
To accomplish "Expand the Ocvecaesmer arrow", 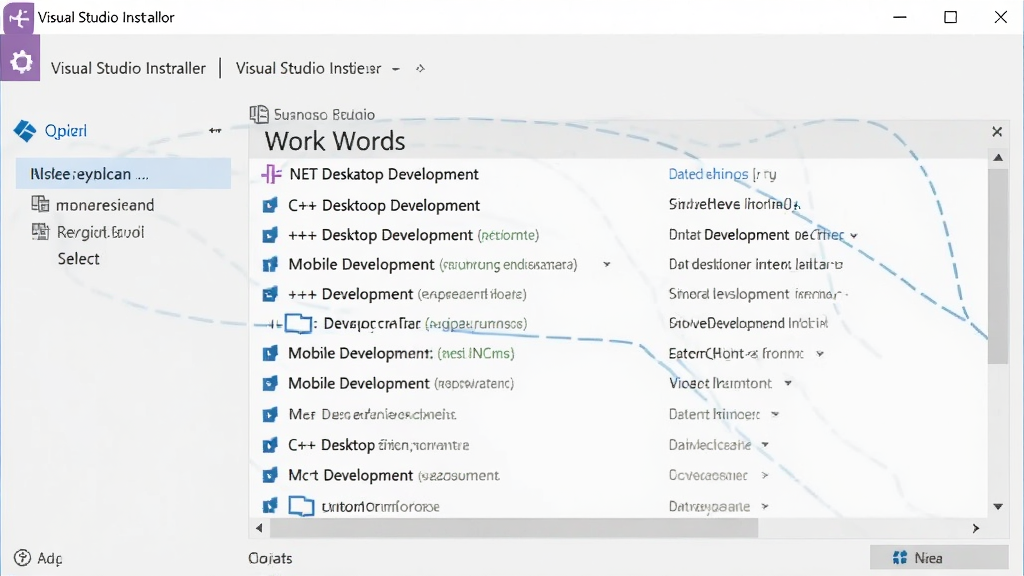I will 765,475.
